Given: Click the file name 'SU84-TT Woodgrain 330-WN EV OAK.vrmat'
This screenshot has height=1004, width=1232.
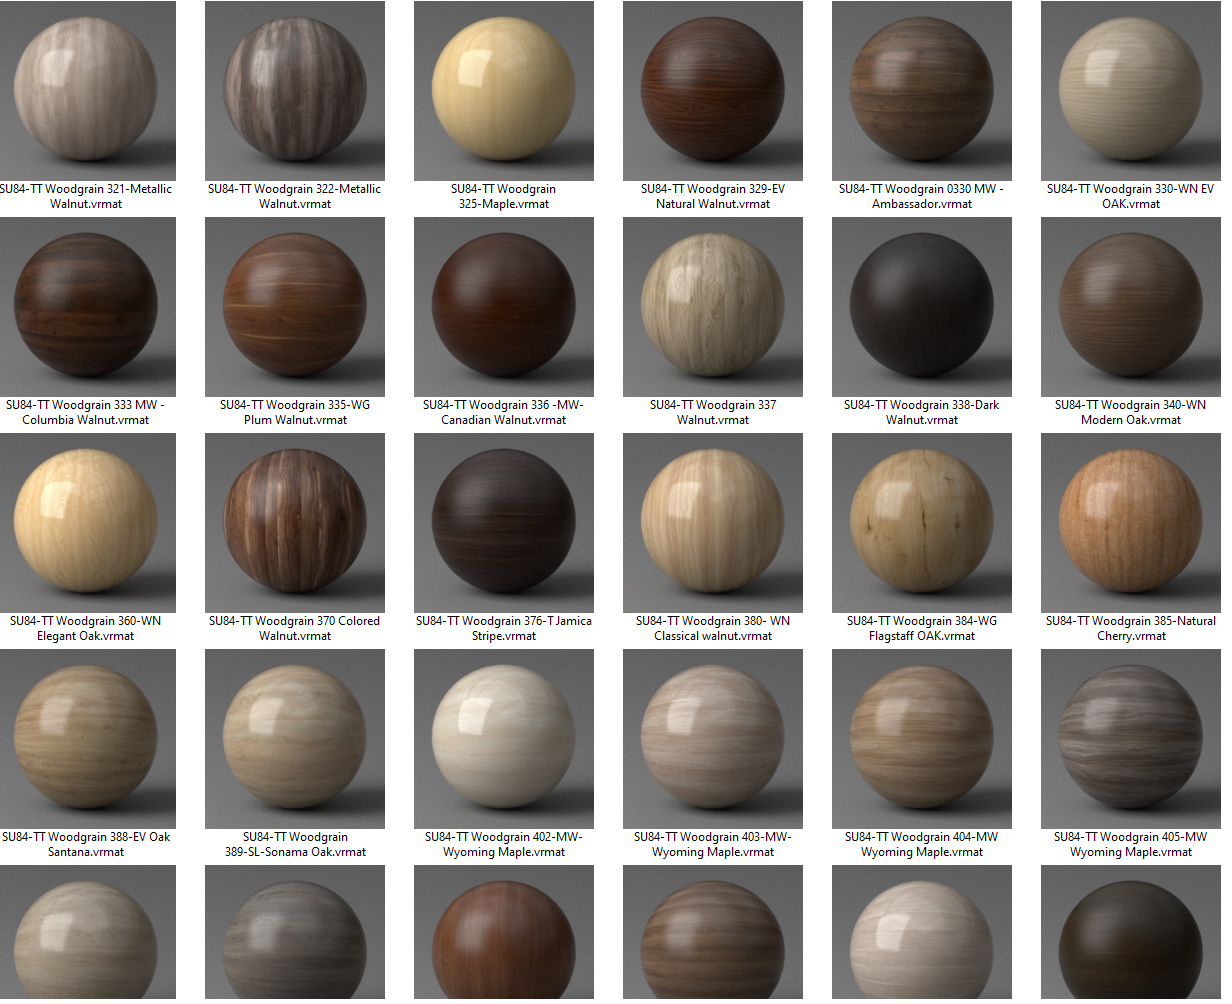Looking at the screenshot, I should coord(1131,196).
